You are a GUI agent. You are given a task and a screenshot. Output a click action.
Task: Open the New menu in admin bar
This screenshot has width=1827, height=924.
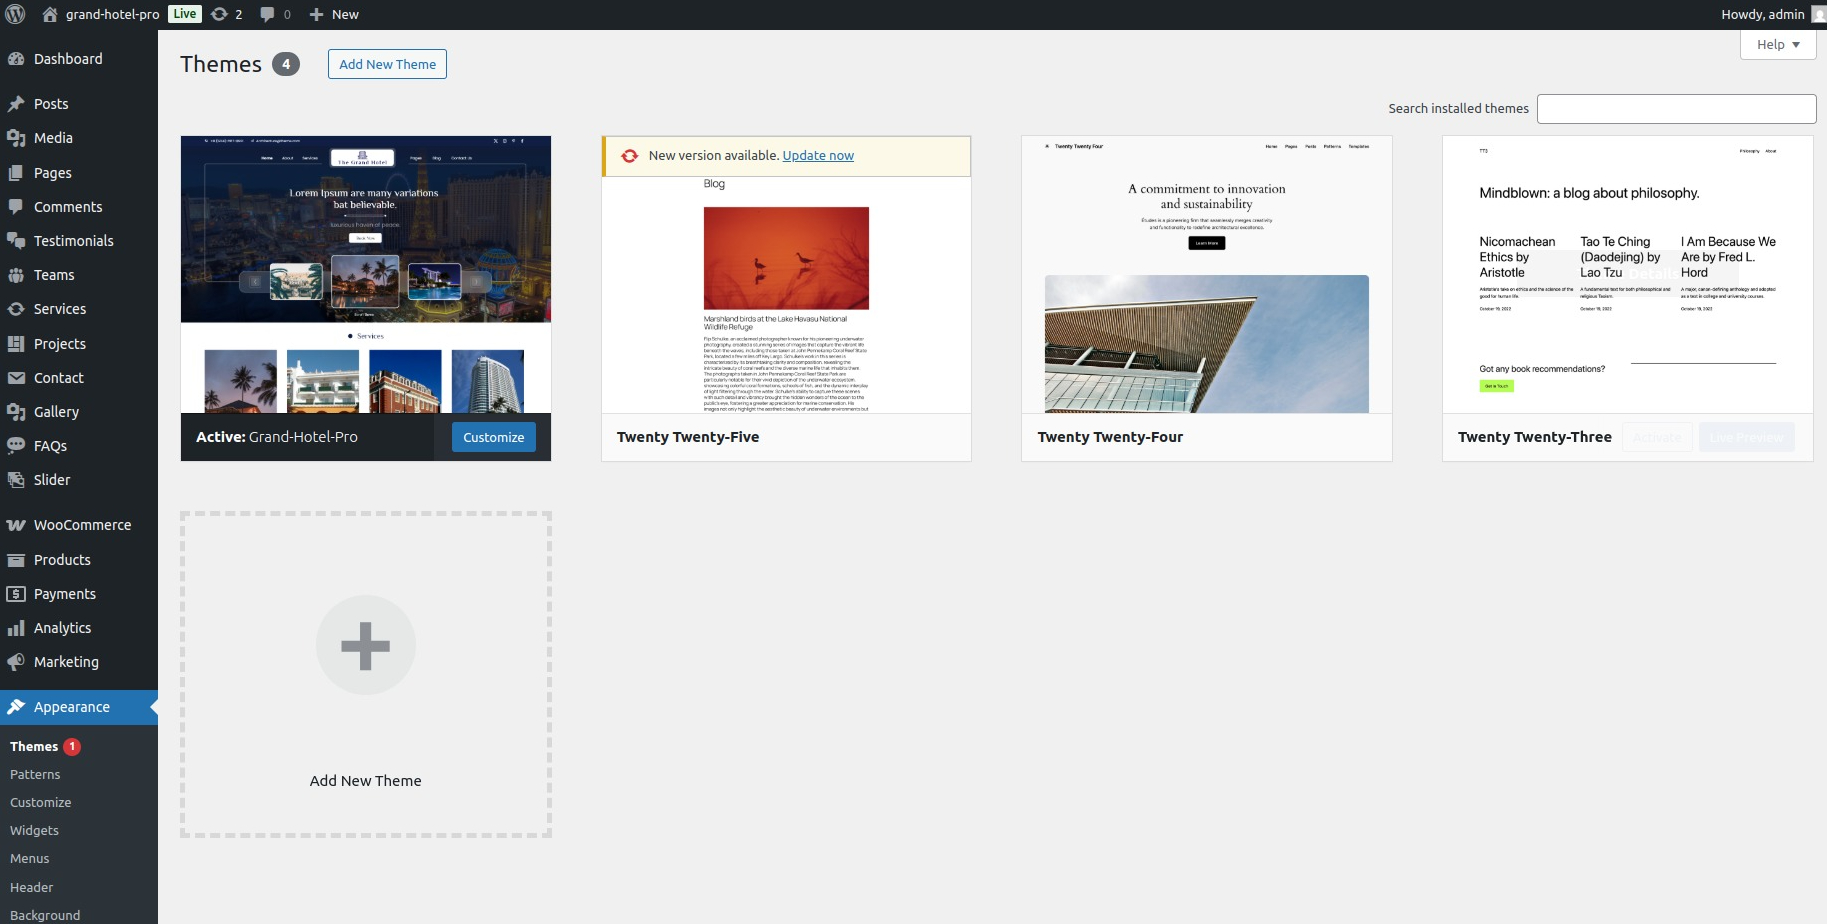click(x=333, y=14)
